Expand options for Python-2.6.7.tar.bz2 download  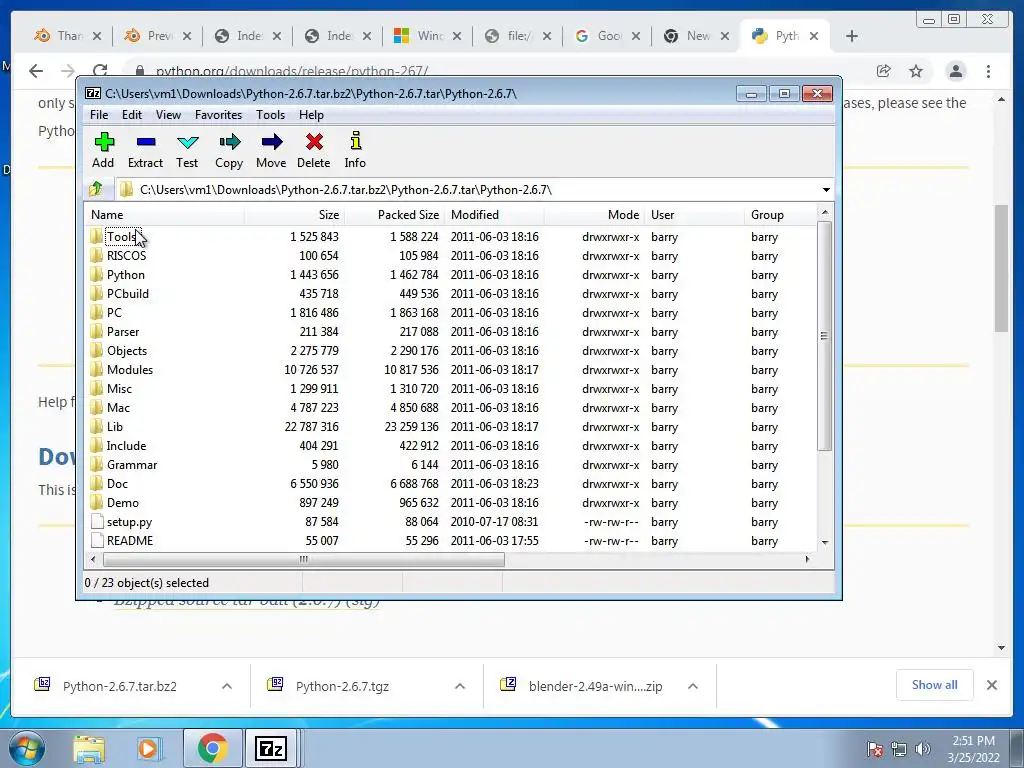click(227, 686)
